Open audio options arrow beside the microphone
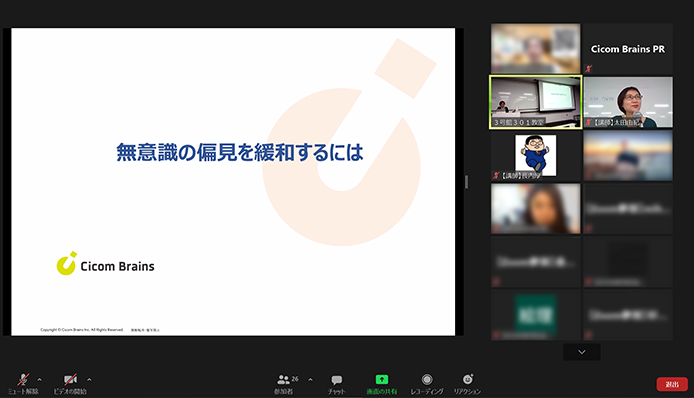The height and width of the screenshot is (398, 694). coord(39,379)
